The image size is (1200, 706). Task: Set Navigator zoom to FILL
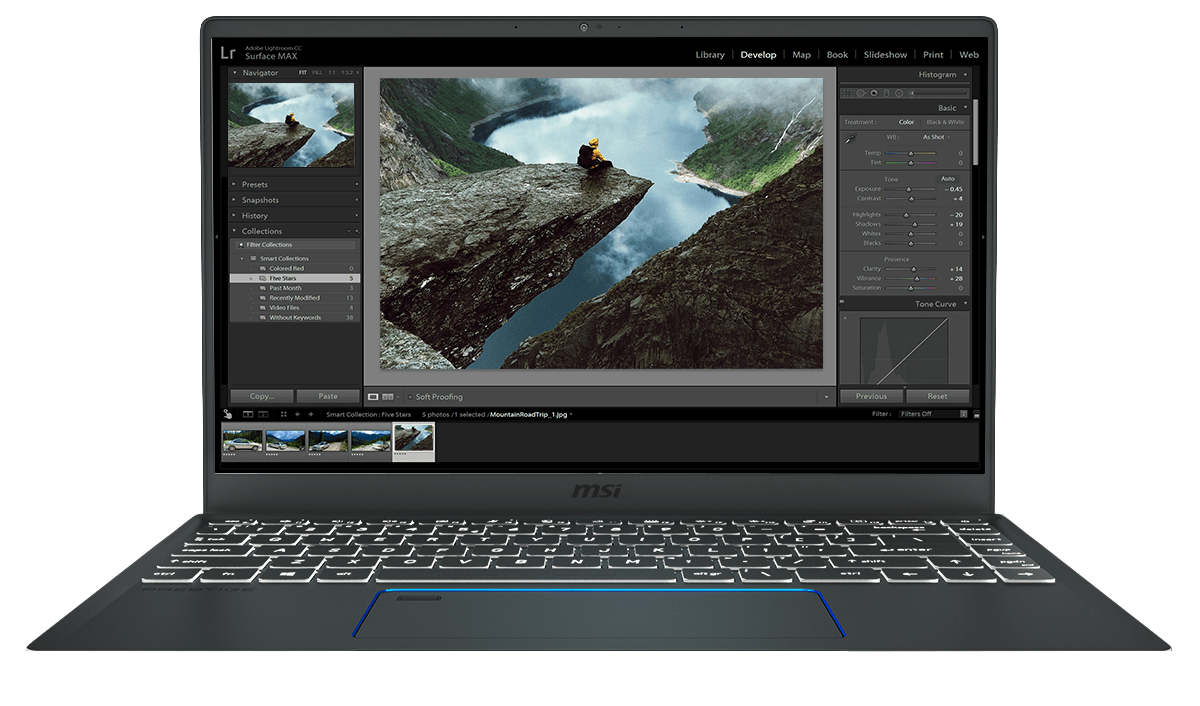click(317, 73)
